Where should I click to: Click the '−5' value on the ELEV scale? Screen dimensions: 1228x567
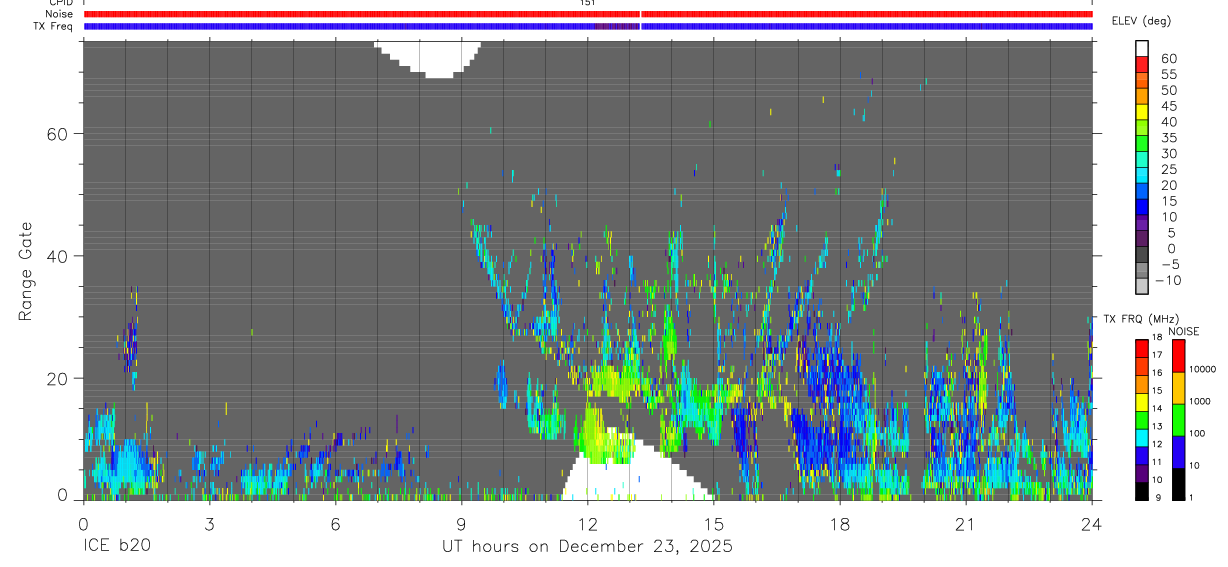1171,264
